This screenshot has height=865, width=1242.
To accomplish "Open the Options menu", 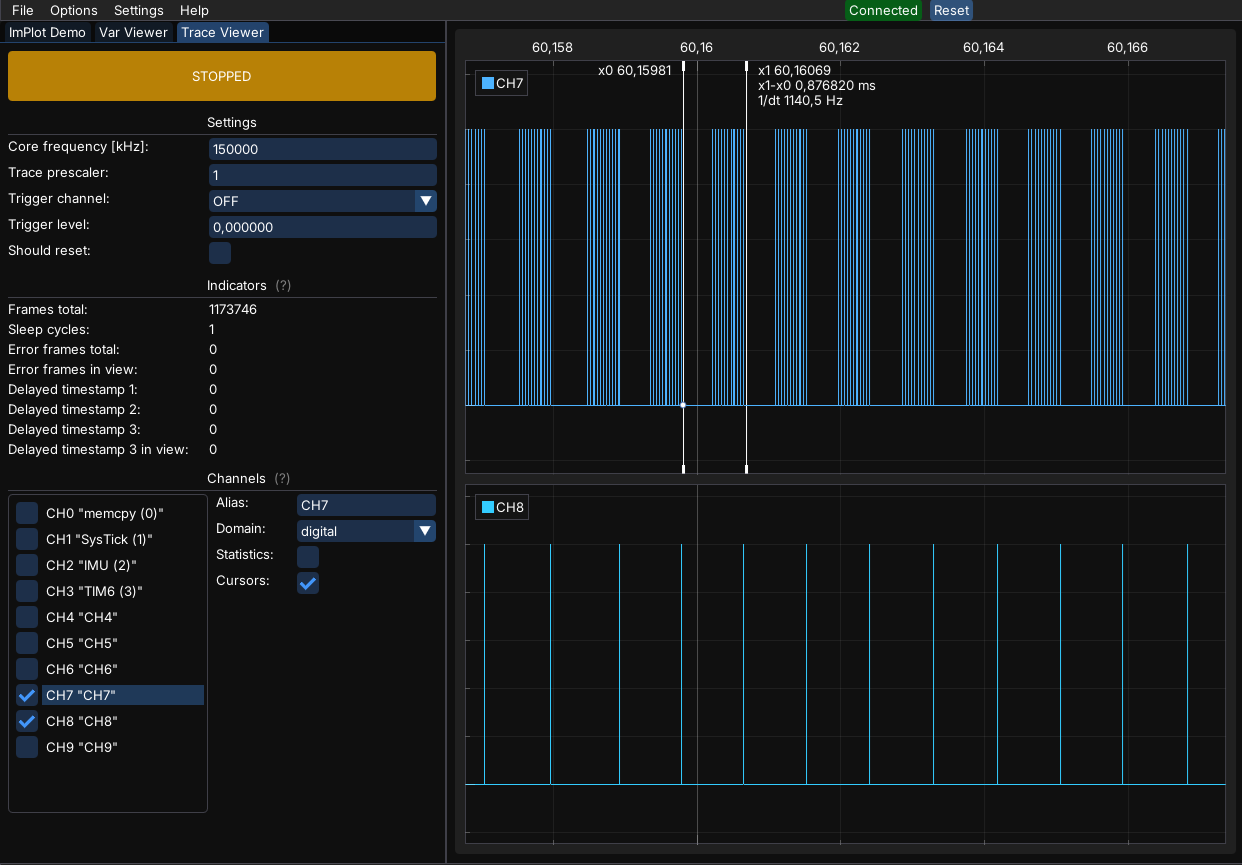I will 74,10.
